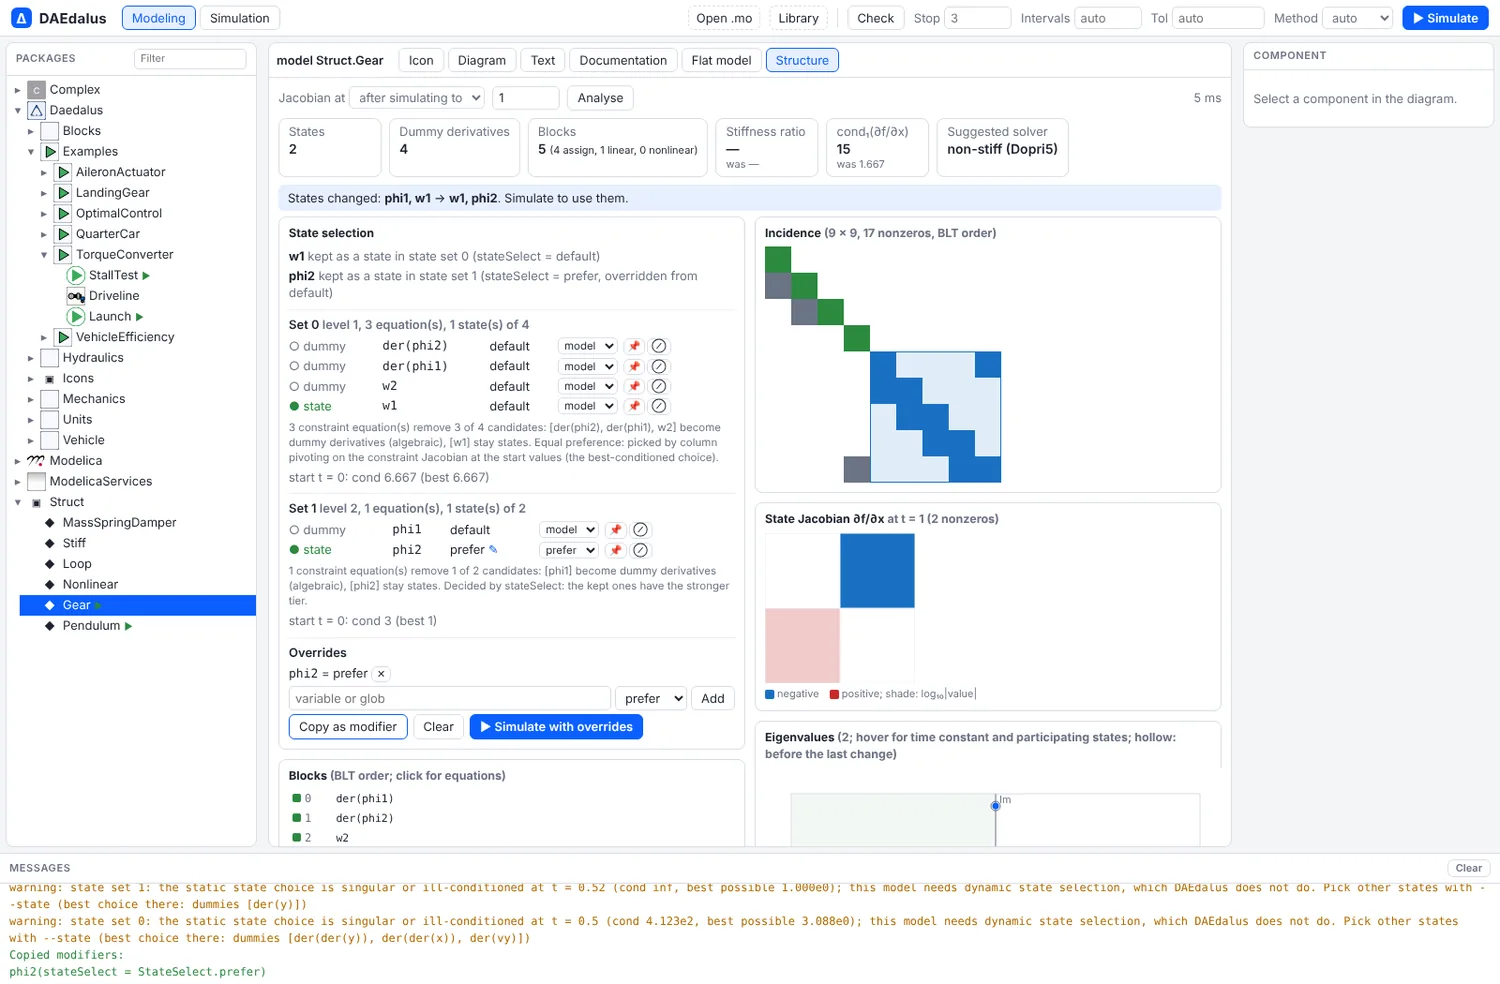The image size is (1500, 984).
Task: Click the exclude icon for phi2 row
Action: [x=641, y=550]
